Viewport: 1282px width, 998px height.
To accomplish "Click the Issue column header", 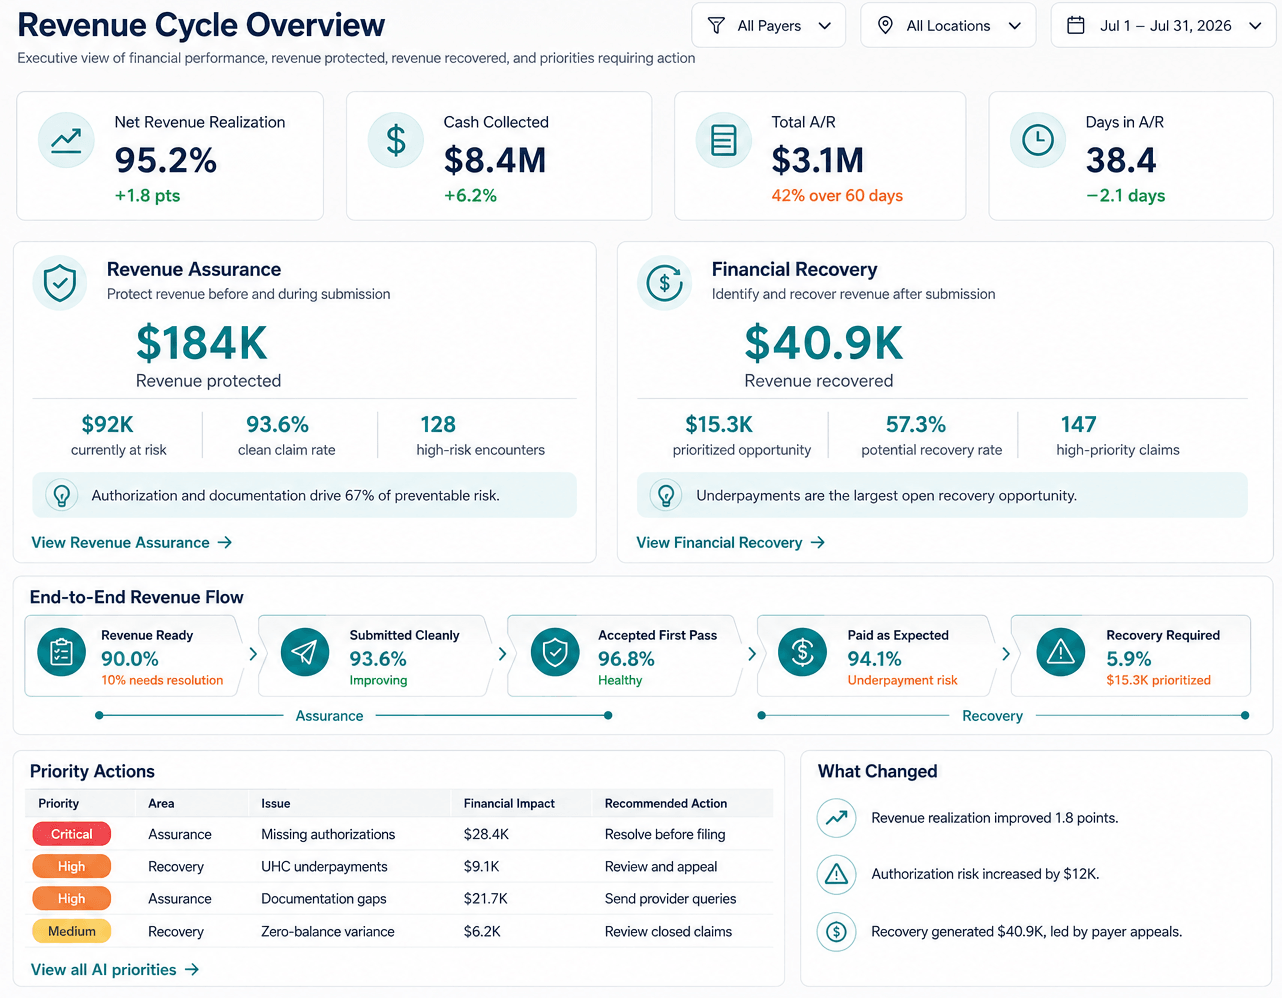I will pyautogui.click(x=276, y=803).
